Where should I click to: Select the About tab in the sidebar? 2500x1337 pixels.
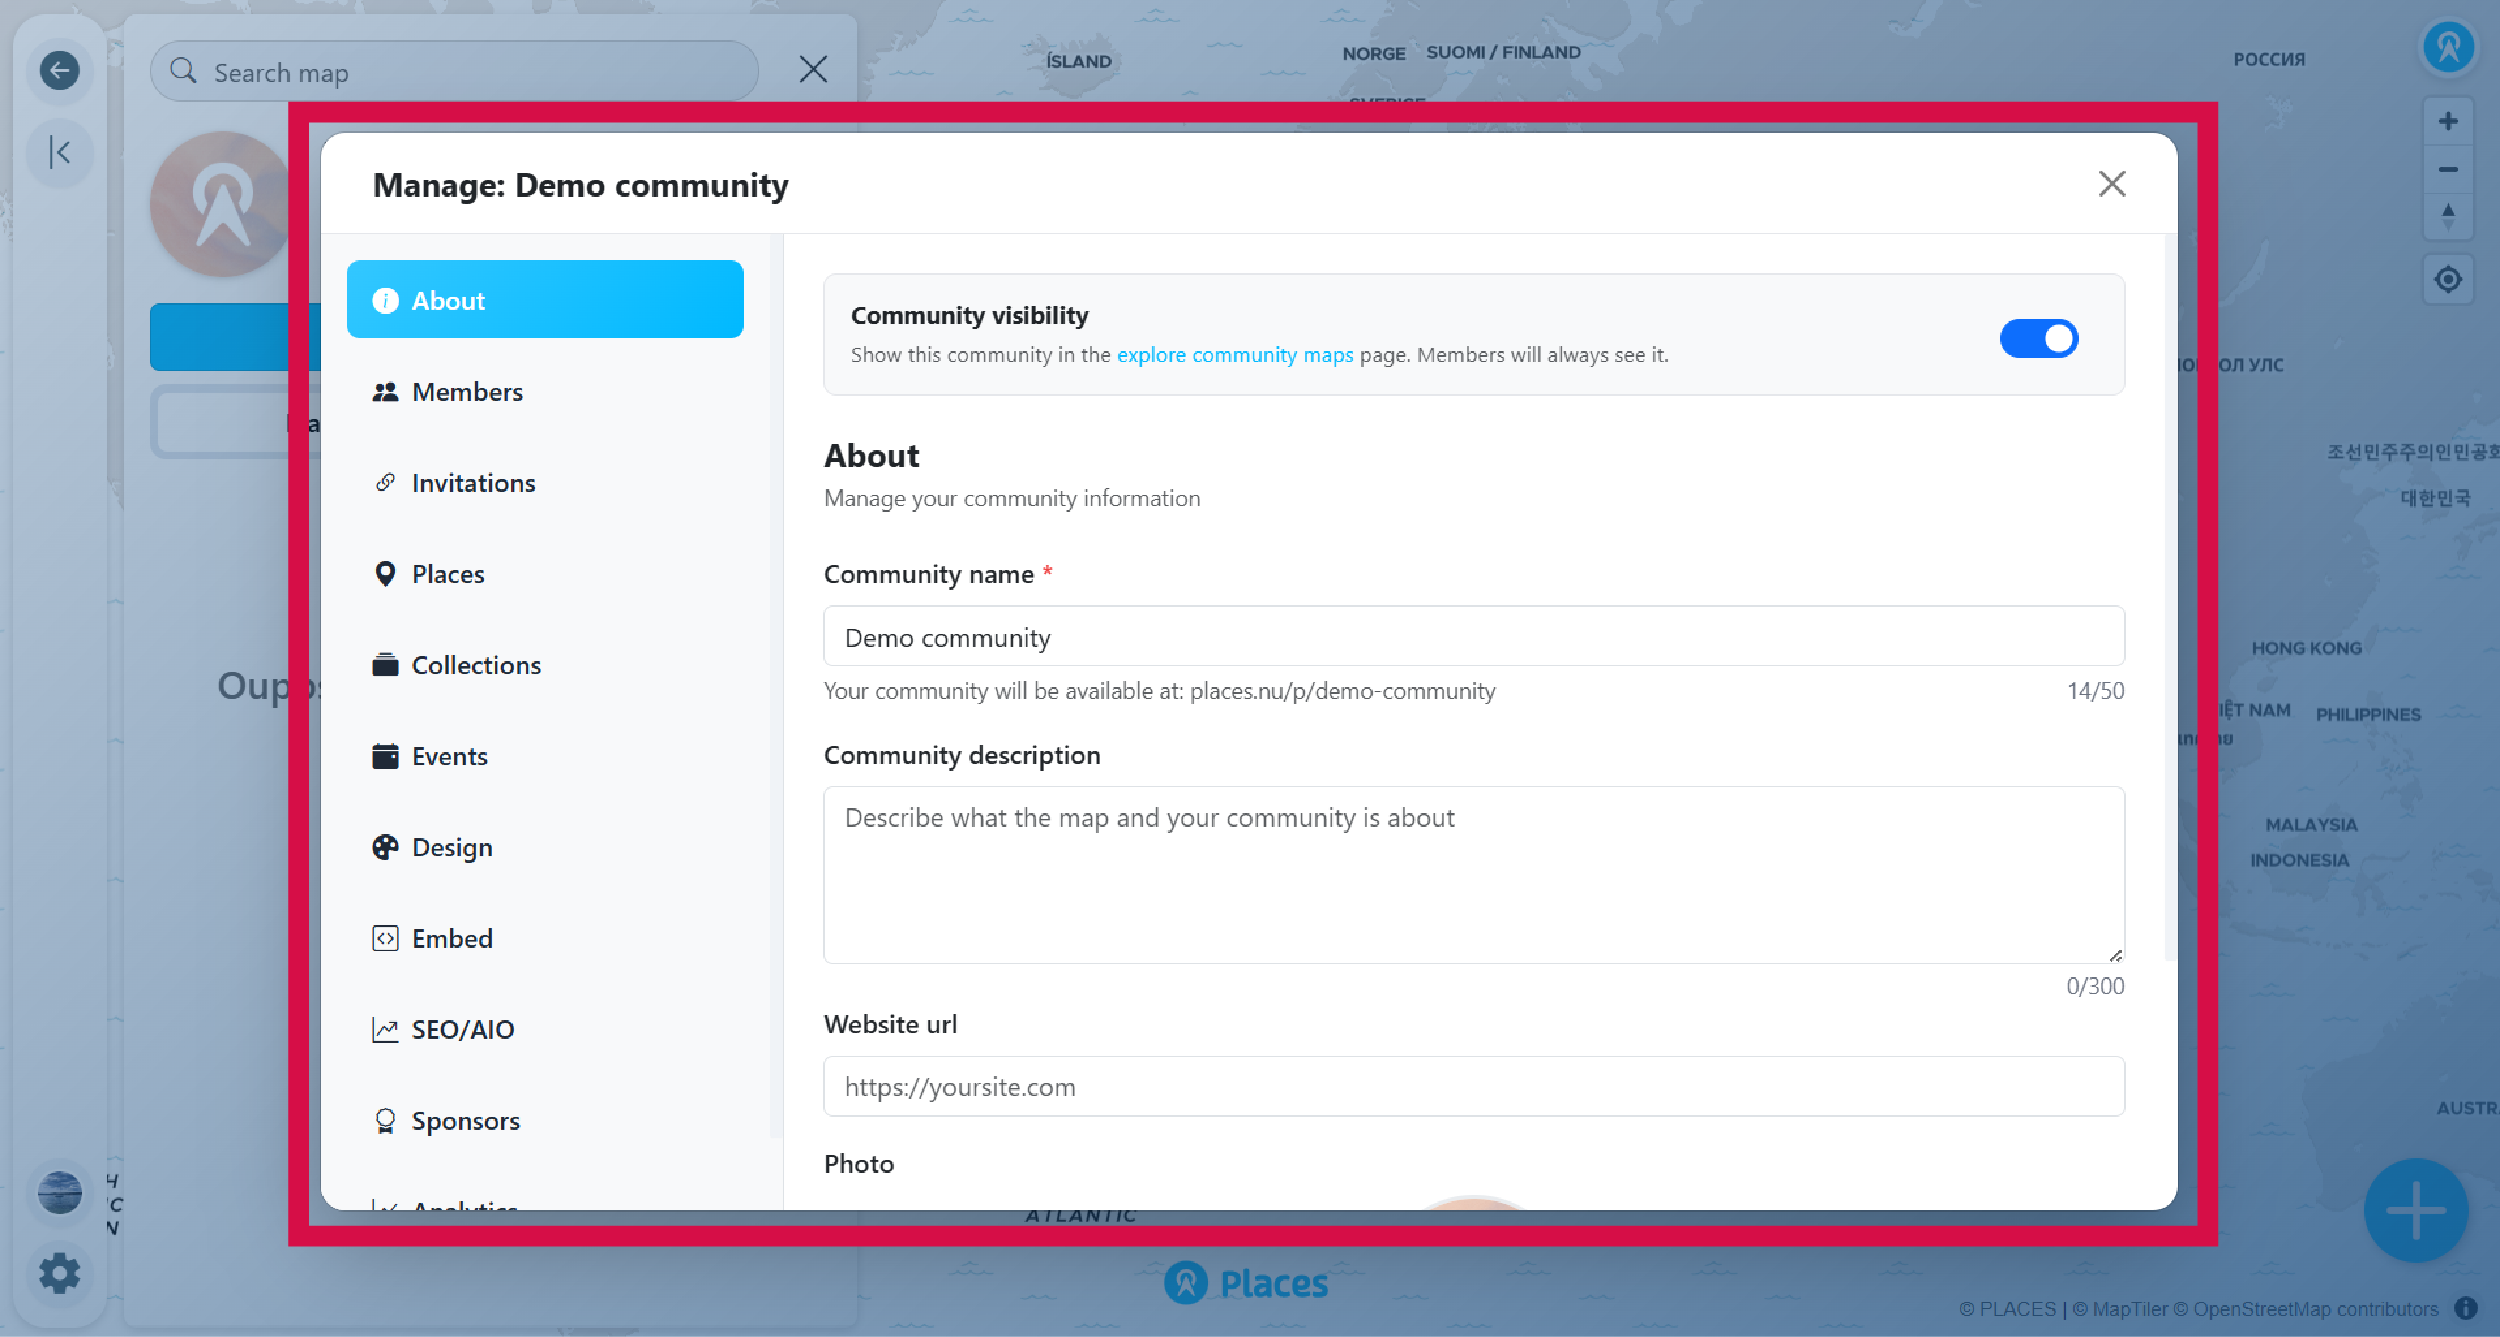[x=447, y=299]
